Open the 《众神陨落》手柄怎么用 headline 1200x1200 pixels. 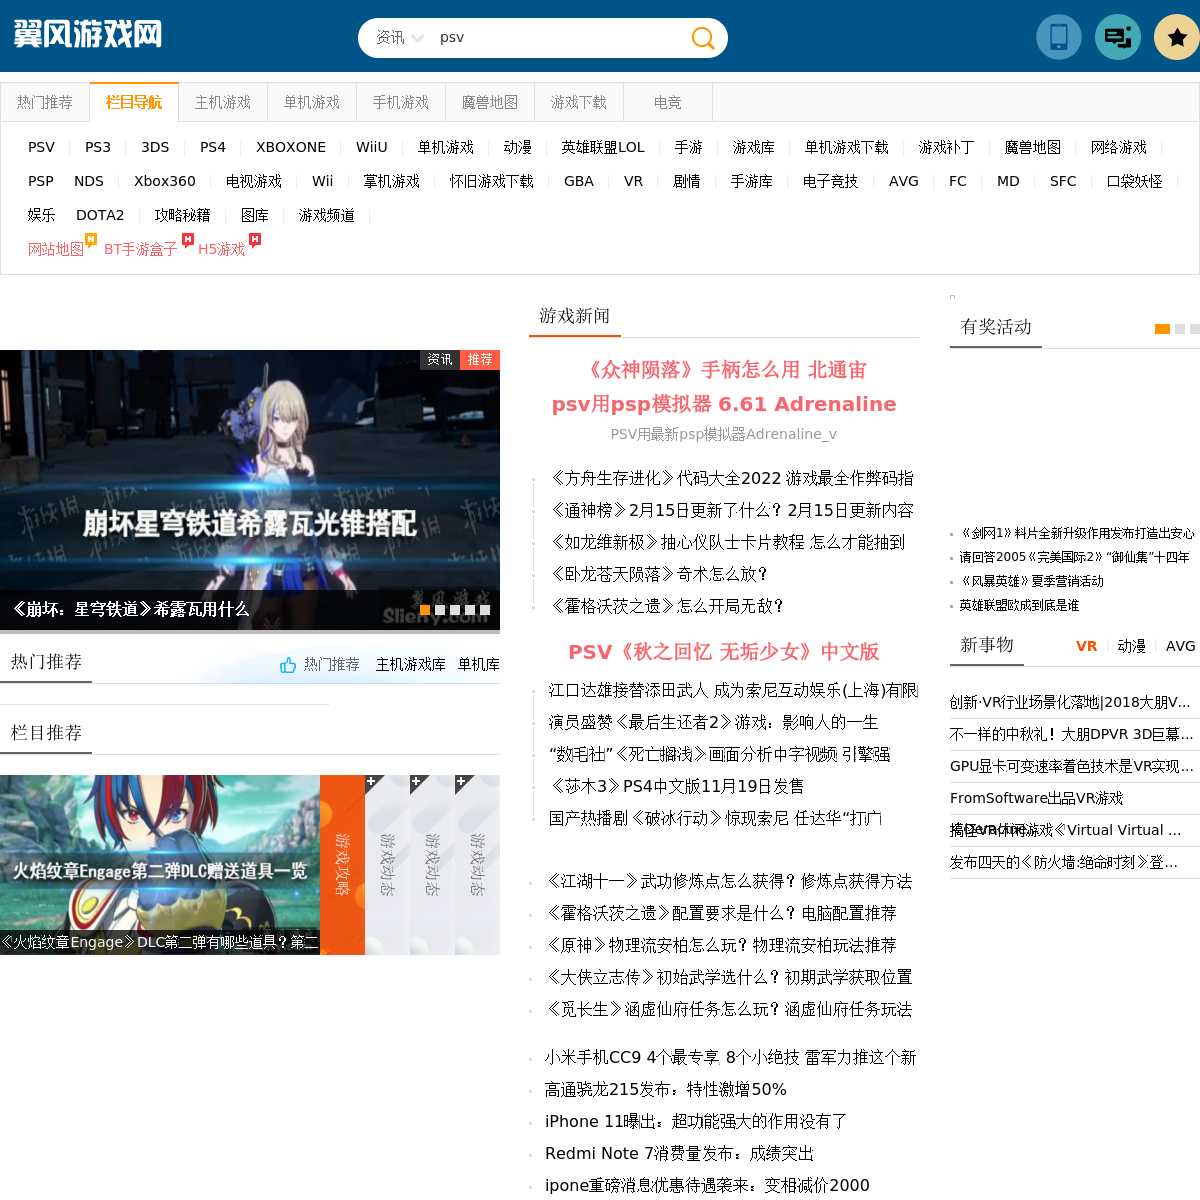(724, 370)
